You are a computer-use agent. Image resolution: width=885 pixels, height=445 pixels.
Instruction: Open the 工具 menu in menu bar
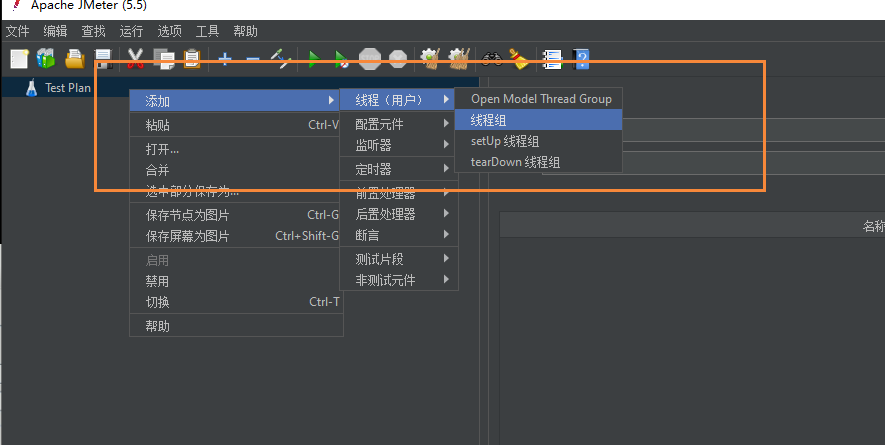pyautogui.click(x=207, y=31)
